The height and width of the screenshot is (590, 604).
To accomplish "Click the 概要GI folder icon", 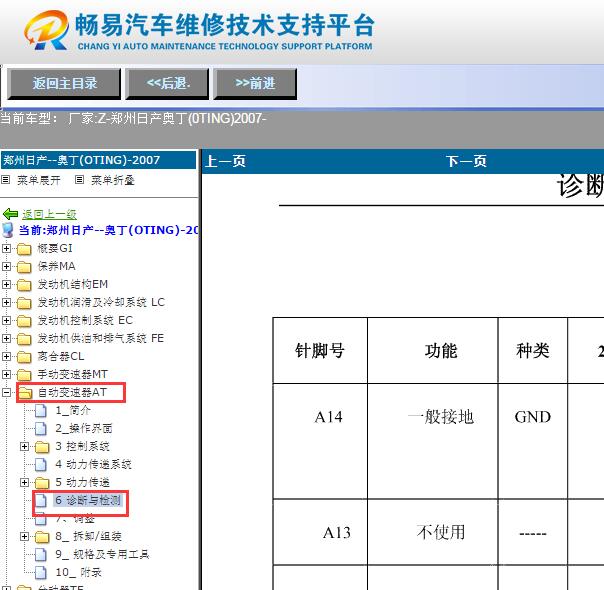I will (24, 249).
